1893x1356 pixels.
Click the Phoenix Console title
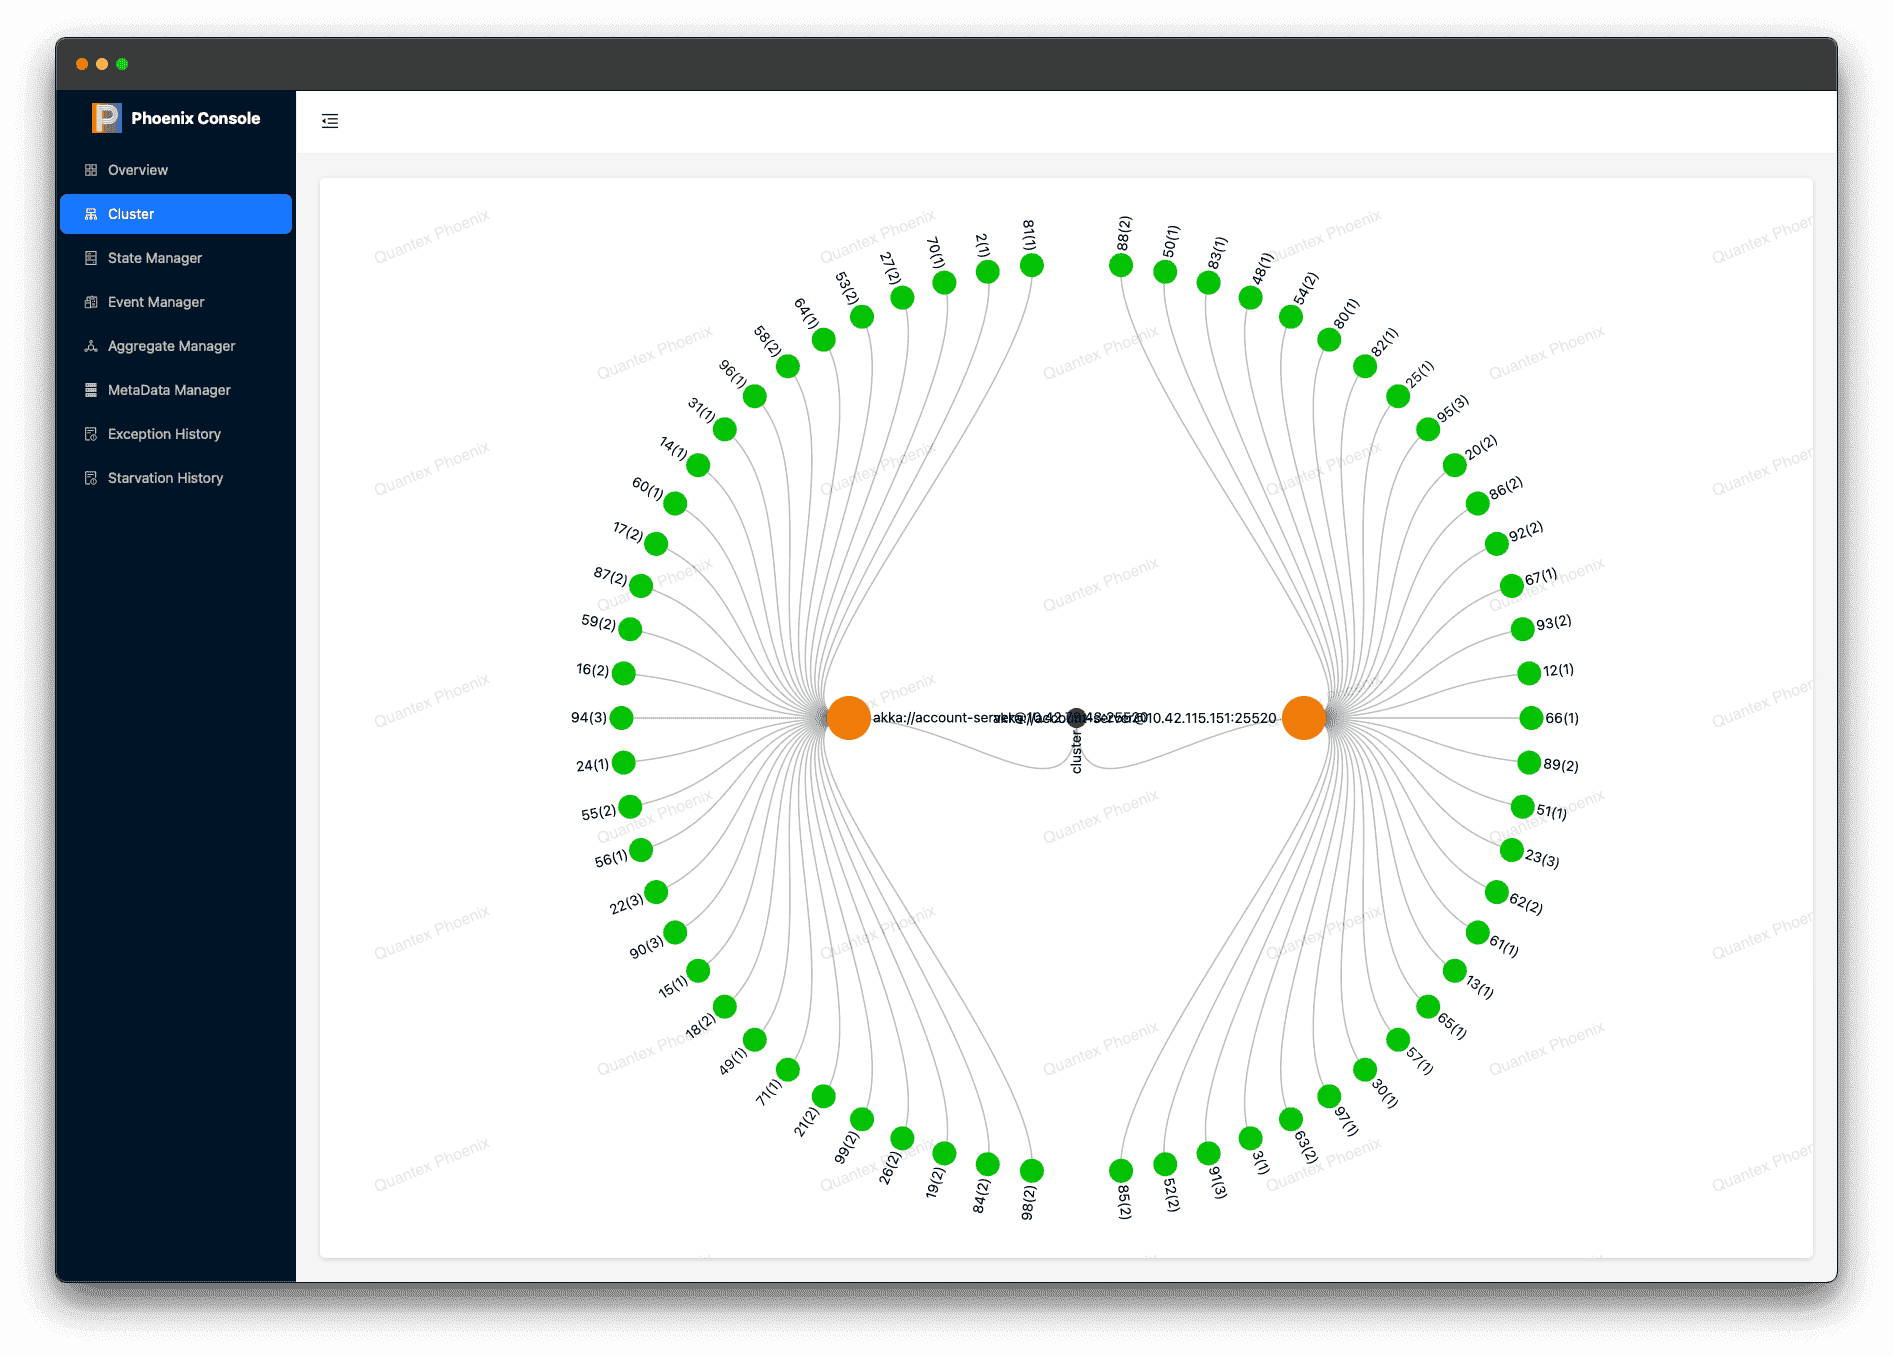pos(196,118)
